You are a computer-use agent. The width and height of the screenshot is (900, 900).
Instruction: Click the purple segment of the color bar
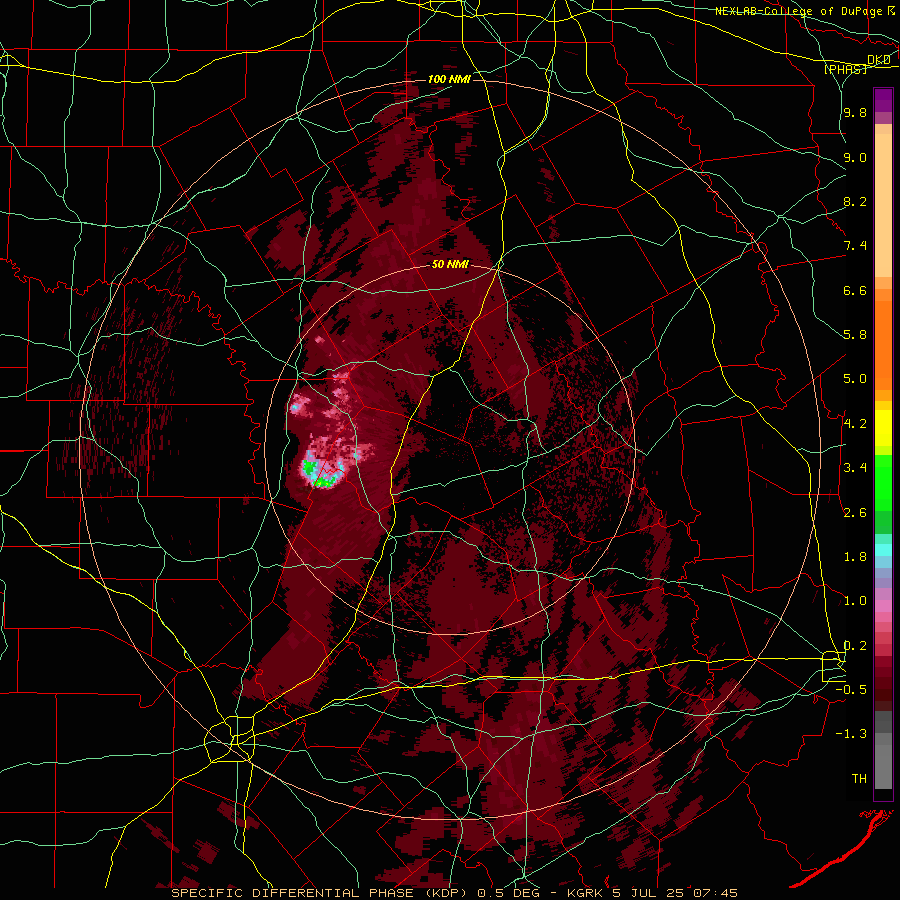click(x=883, y=100)
